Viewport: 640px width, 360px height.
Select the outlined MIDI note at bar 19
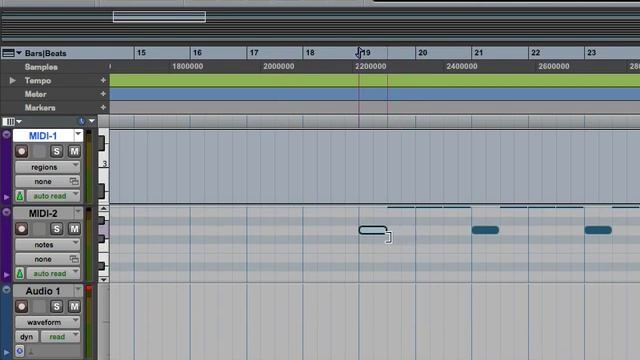[372, 230]
